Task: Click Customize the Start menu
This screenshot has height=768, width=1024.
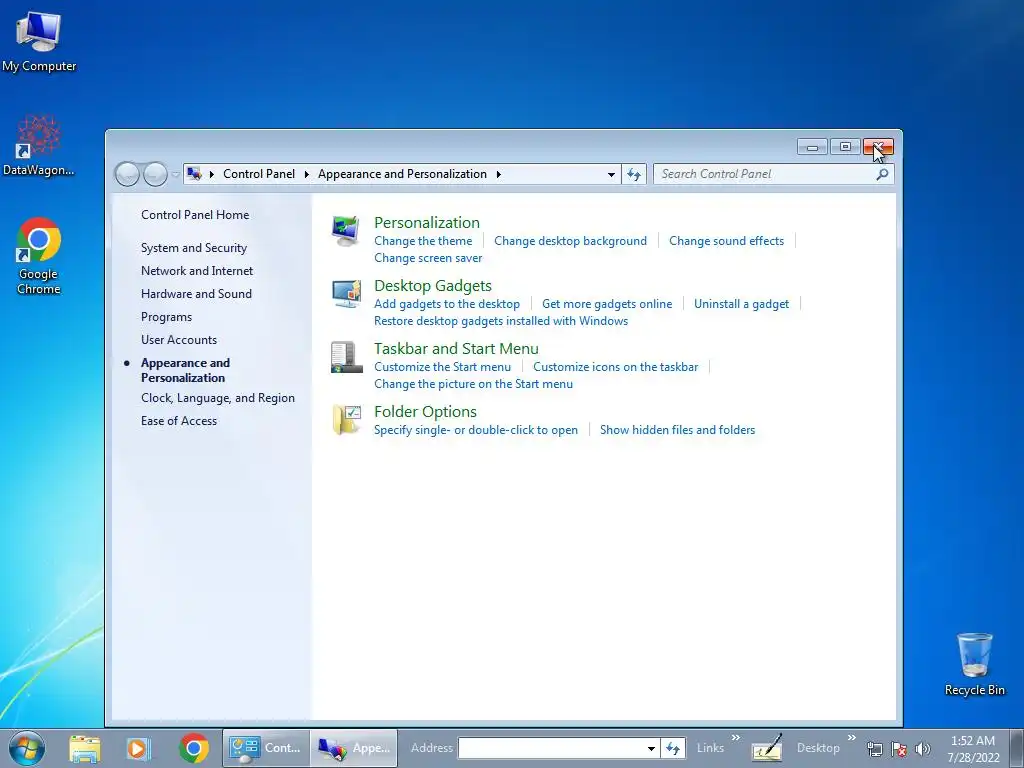Action: click(x=442, y=367)
